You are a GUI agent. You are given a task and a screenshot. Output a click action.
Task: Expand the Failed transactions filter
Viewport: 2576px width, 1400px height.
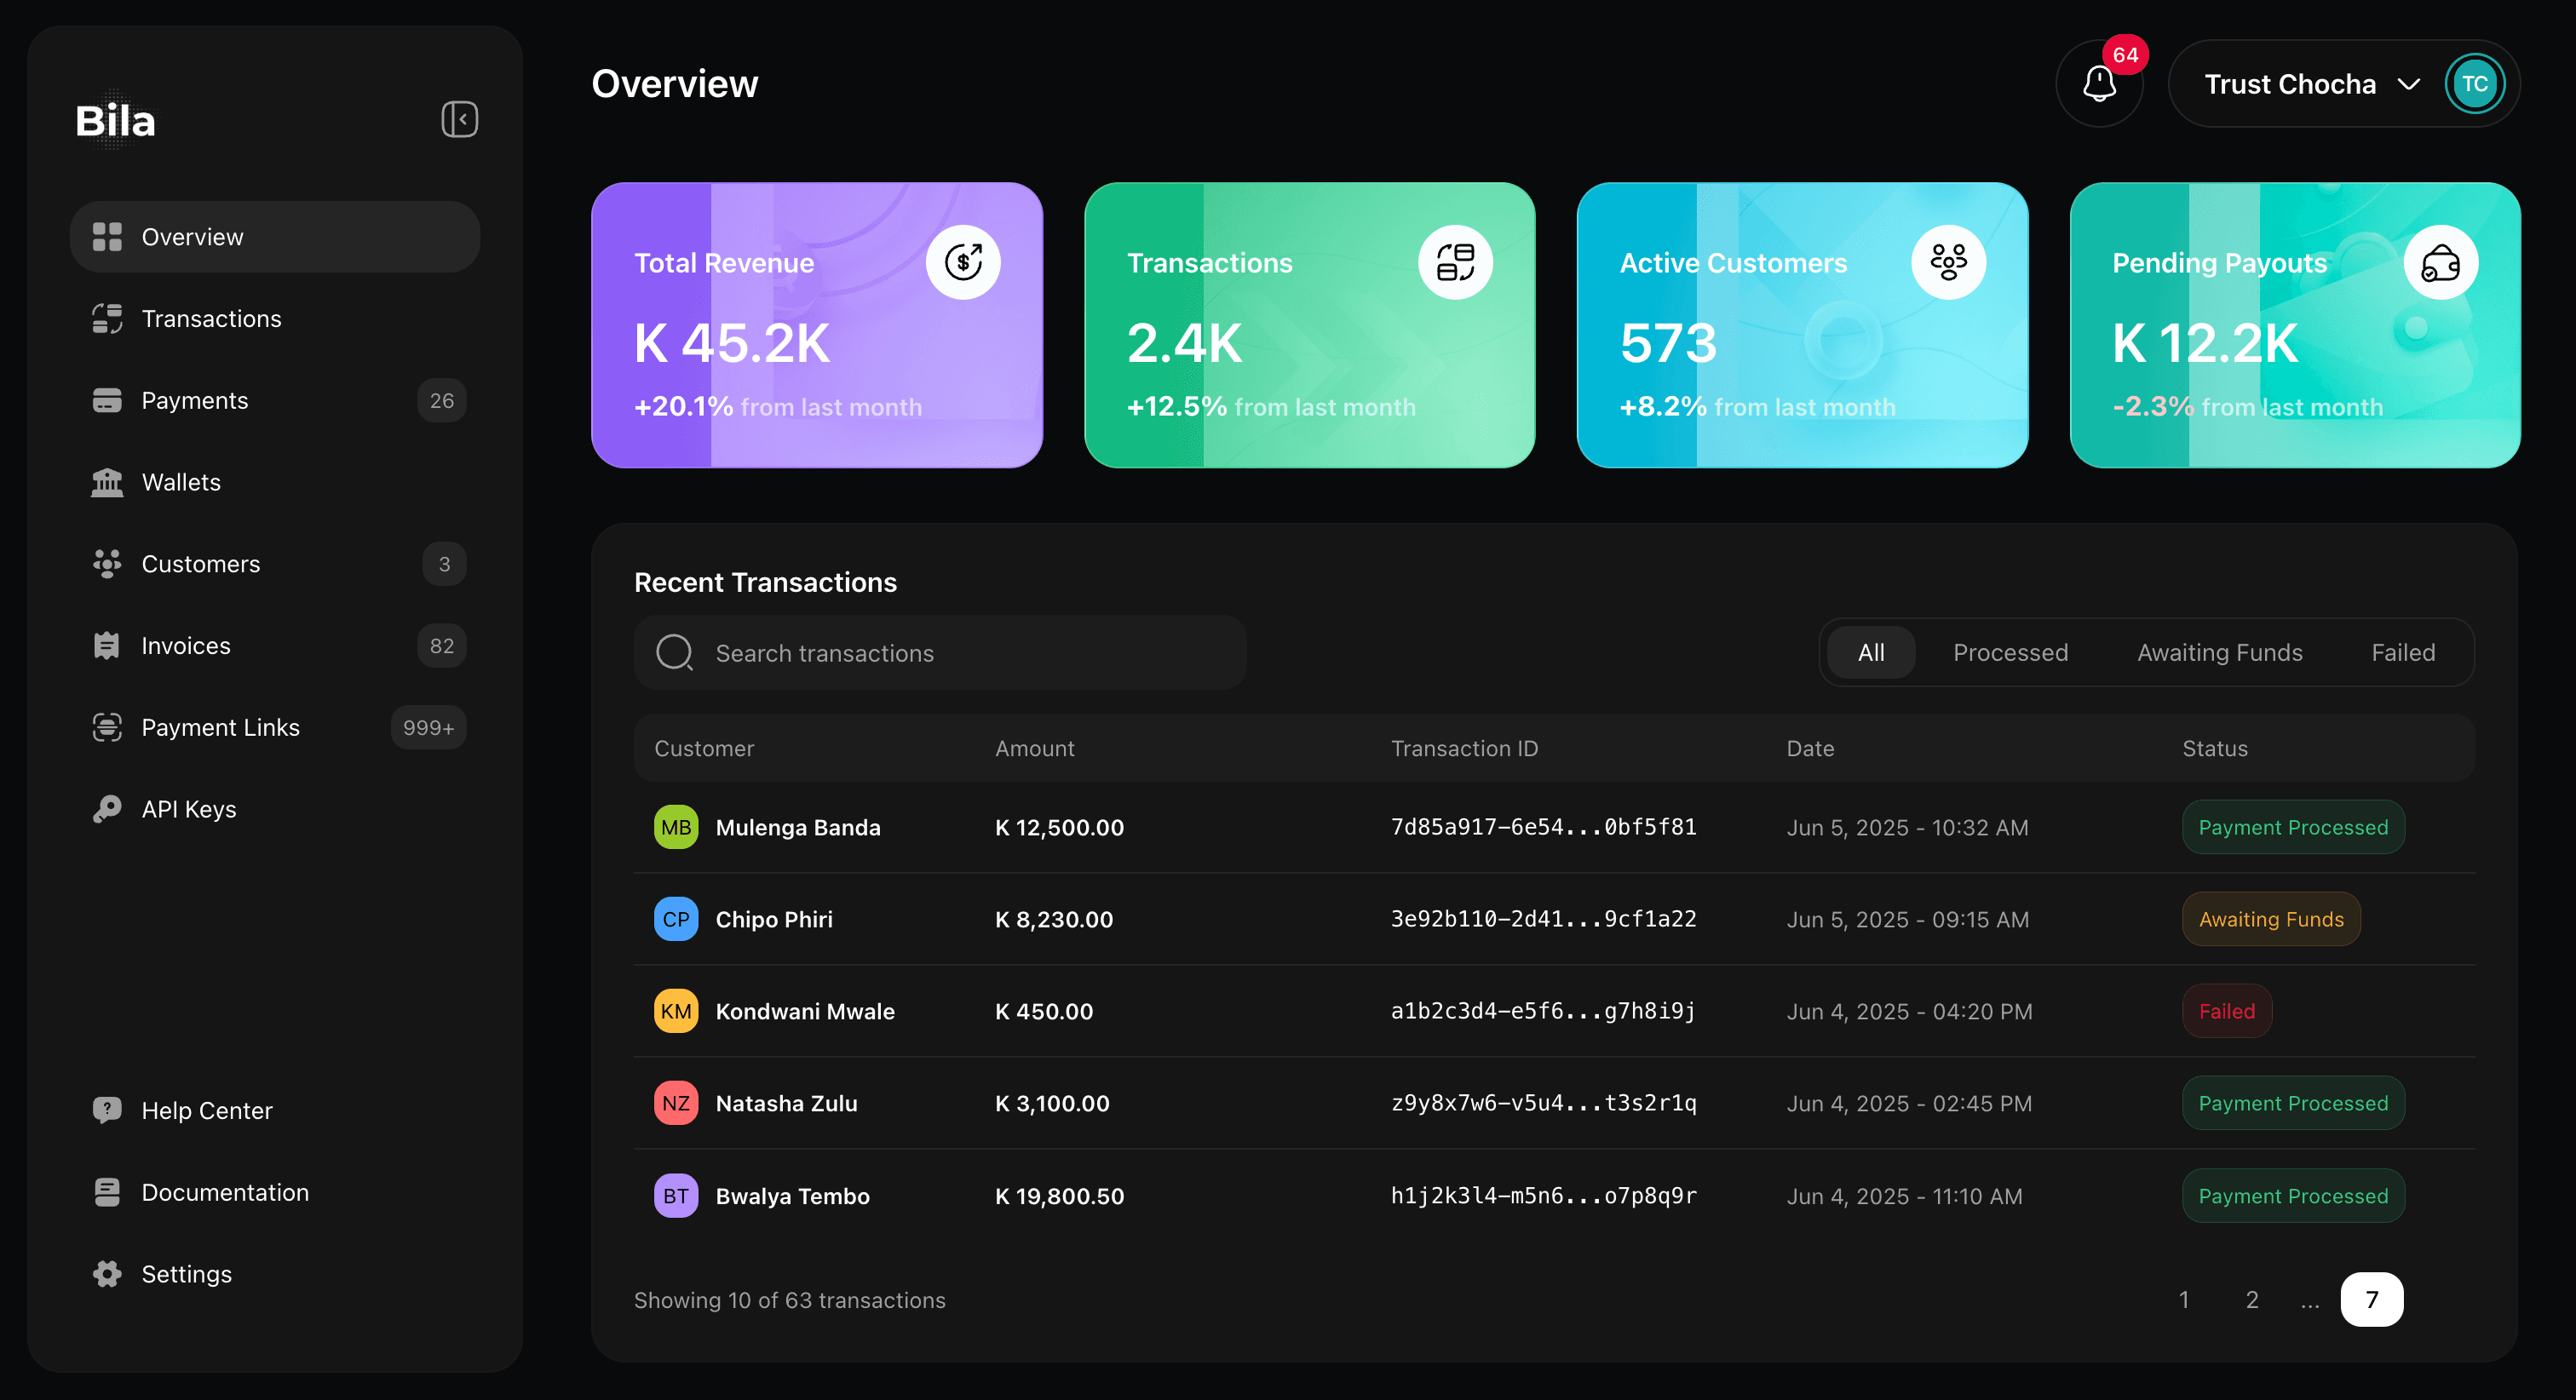click(x=2404, y=652)
